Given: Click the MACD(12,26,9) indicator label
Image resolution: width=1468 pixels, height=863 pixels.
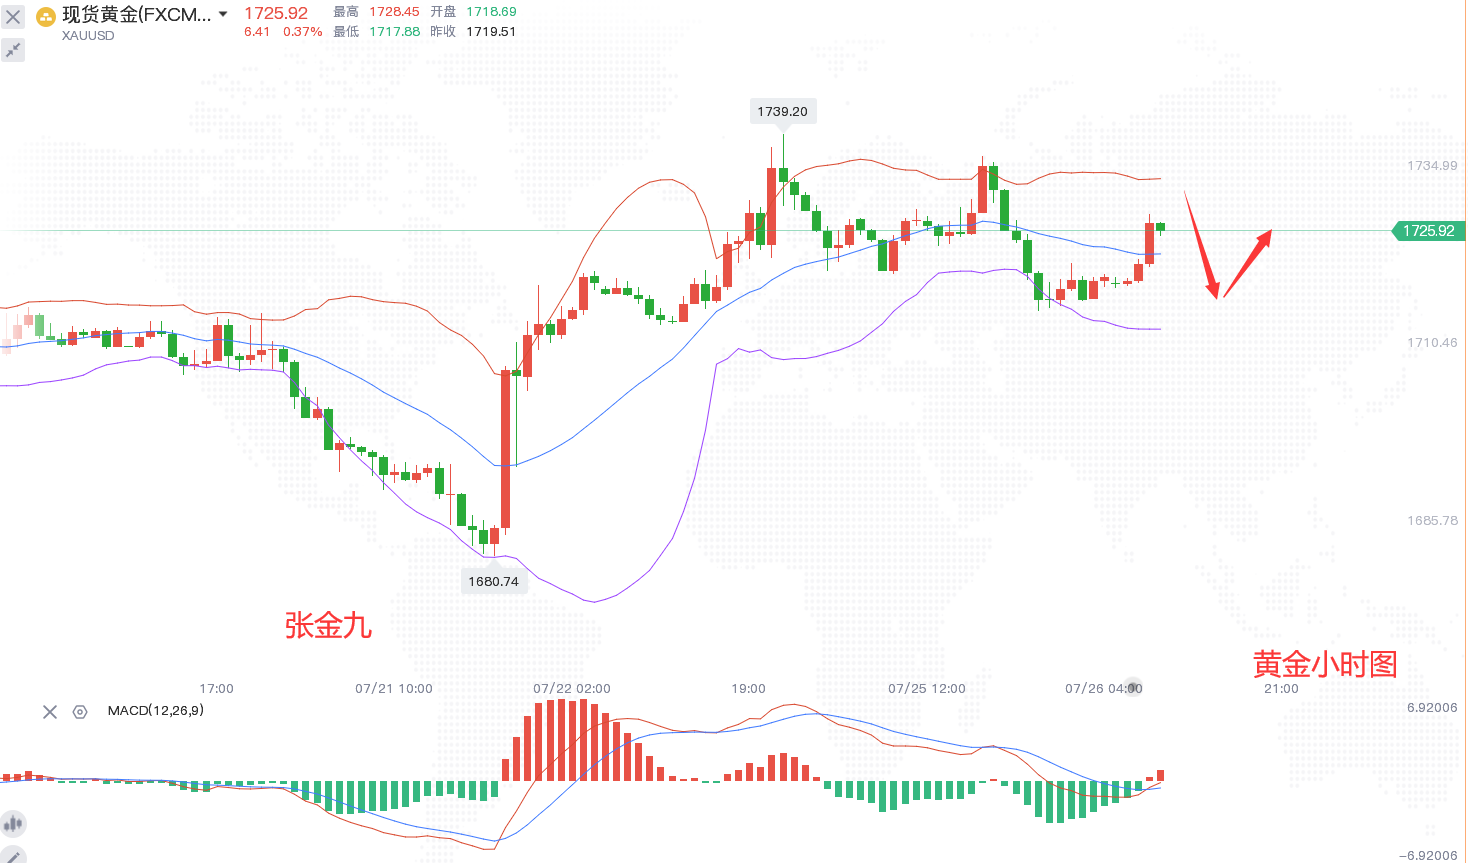Looking at the screenshot, I should 156,711.
